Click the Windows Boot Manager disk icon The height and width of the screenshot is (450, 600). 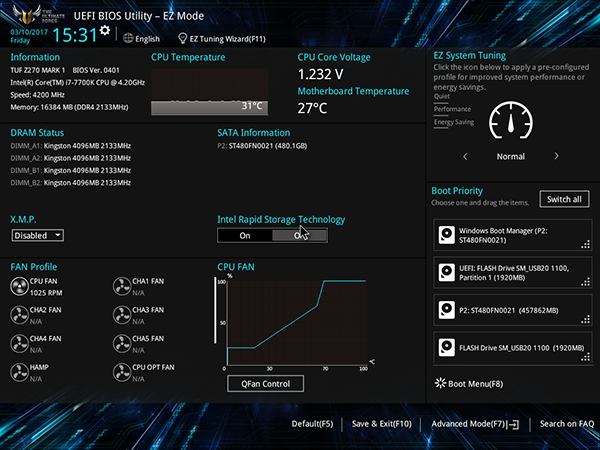coord(447,235)
